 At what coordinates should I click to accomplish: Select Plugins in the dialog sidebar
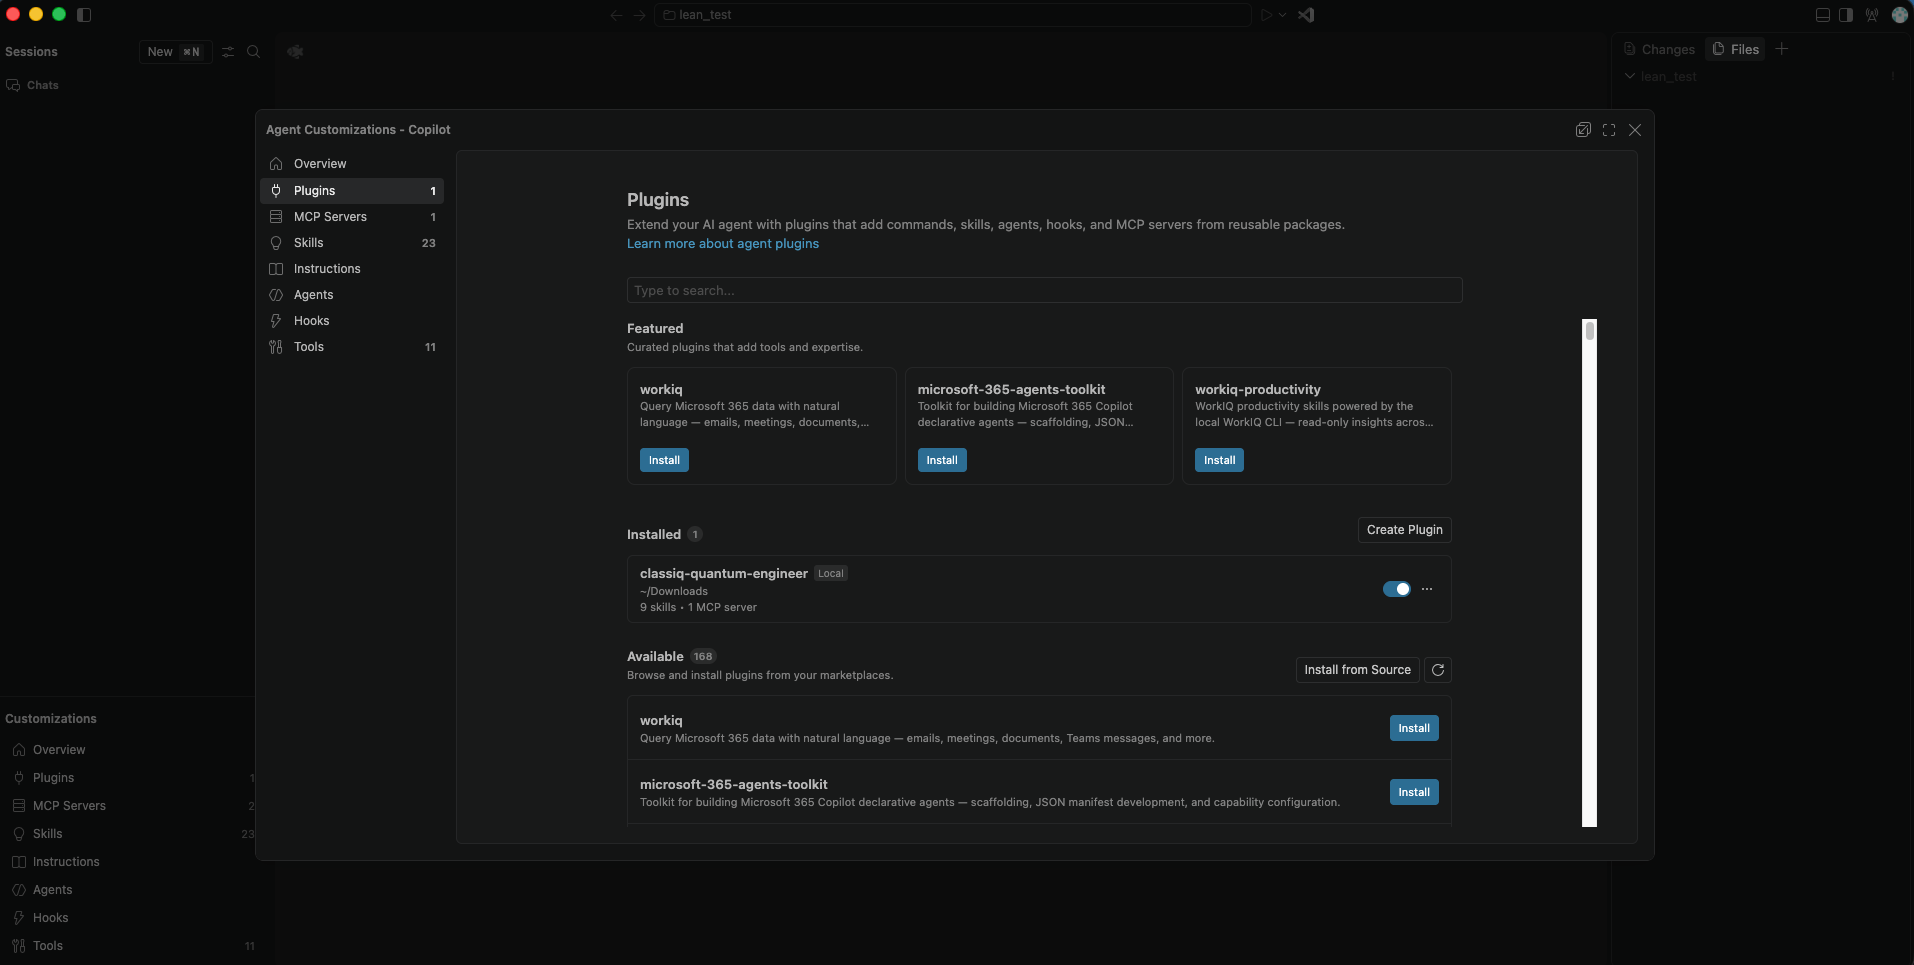click(352, 191)
